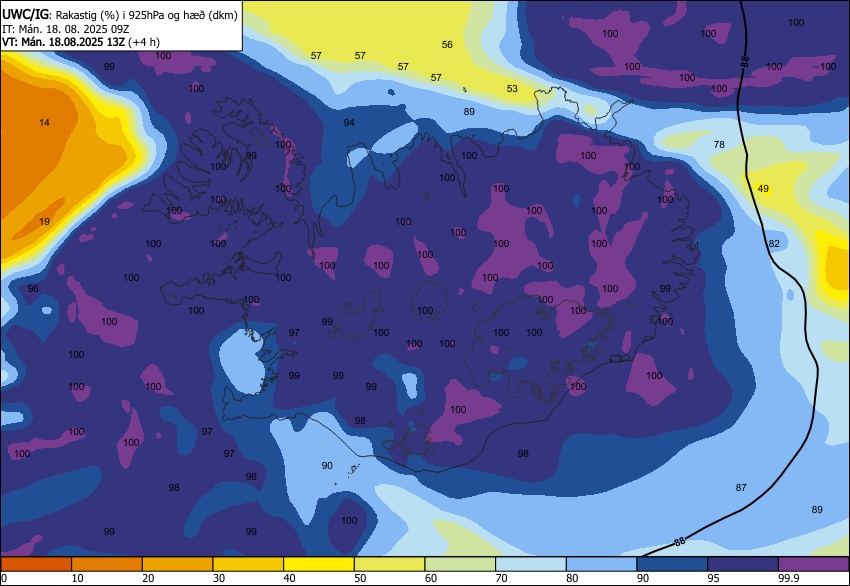Click the map title 'Rakastig (%) i 925hPa og hæð (dkm)'
The height and width of the screenshot is (586, 850).
pyautogui.click(x=146, y=15)
